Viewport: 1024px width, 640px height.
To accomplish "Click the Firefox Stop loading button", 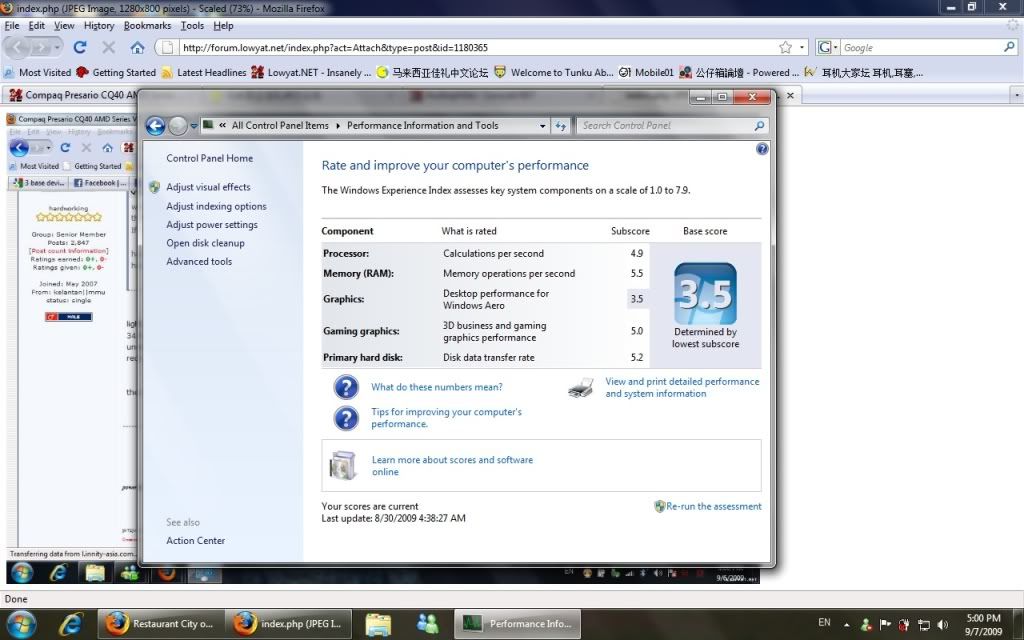I will [x=108, y=47].
